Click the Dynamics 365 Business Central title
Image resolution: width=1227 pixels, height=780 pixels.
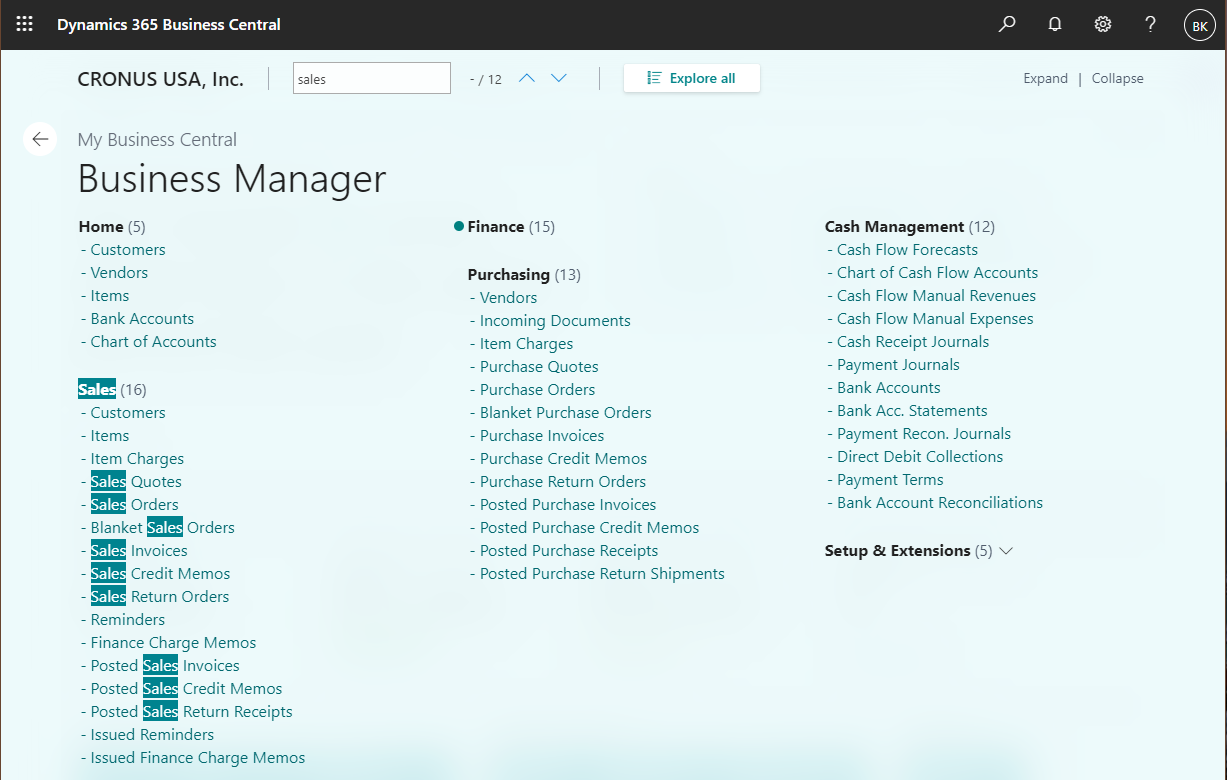coord(169,25)
